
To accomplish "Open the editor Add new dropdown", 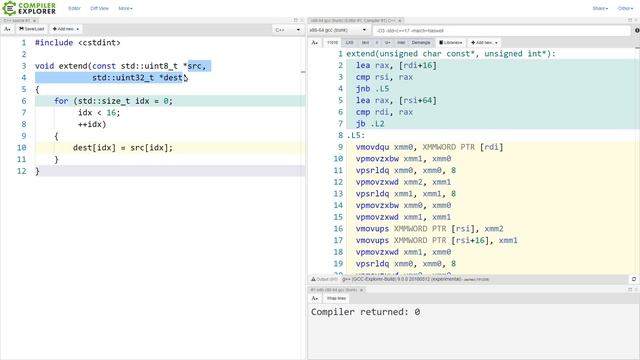I will click(x=66, y=29).
